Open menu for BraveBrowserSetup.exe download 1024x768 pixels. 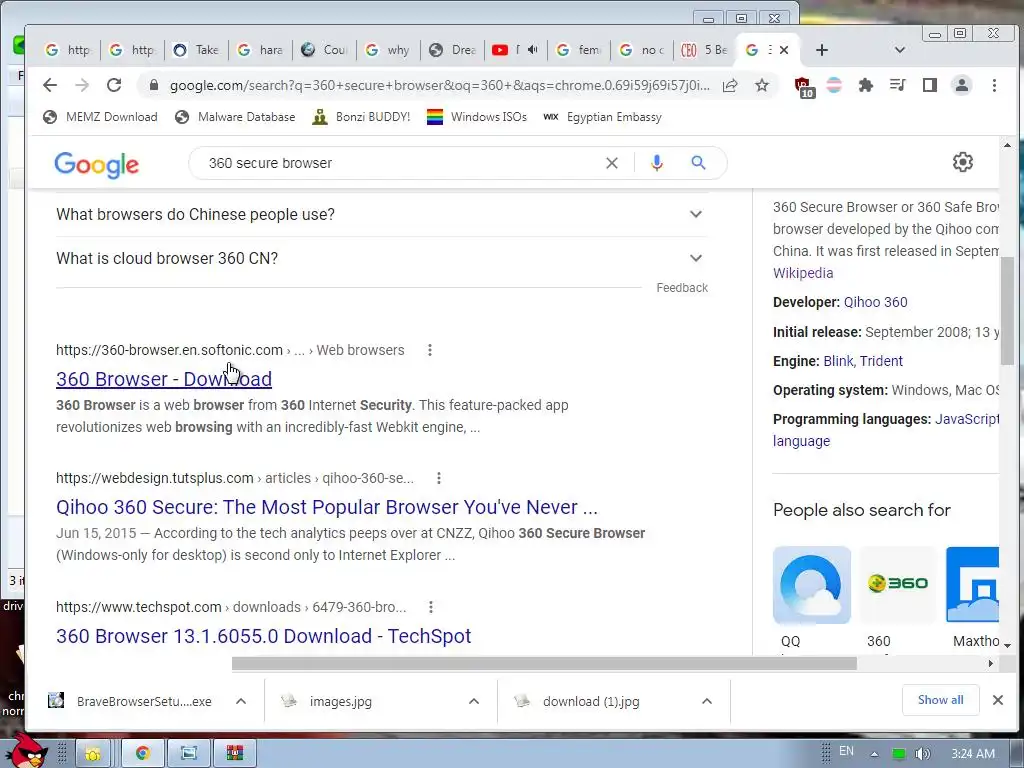[x=241, y=701]
